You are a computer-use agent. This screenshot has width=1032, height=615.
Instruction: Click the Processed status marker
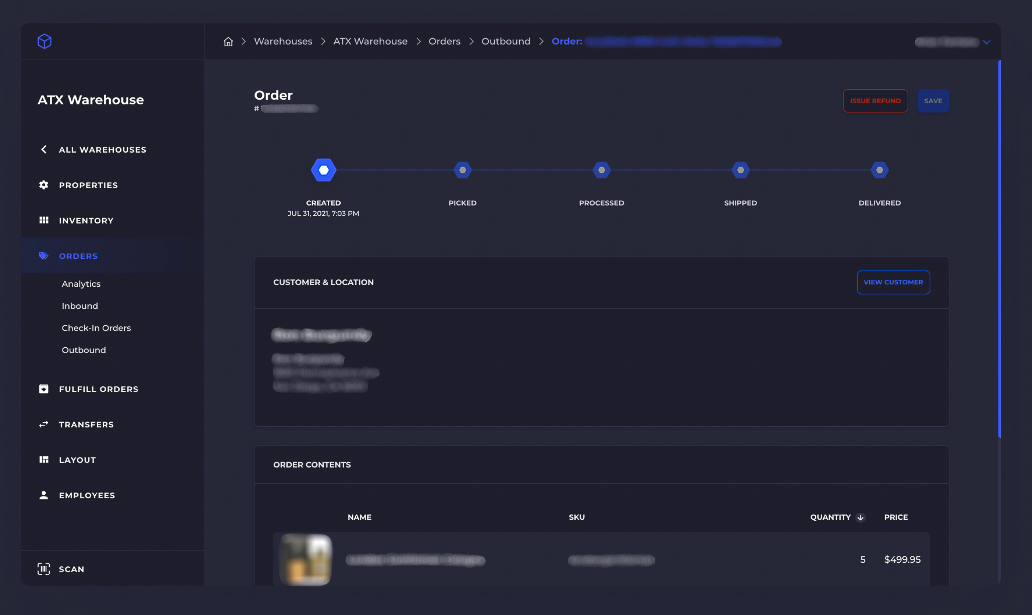click(602, 170)
